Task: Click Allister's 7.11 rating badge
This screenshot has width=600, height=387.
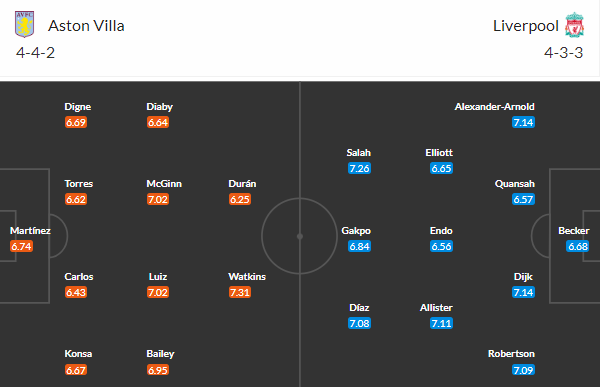Action: coord(442,323)
